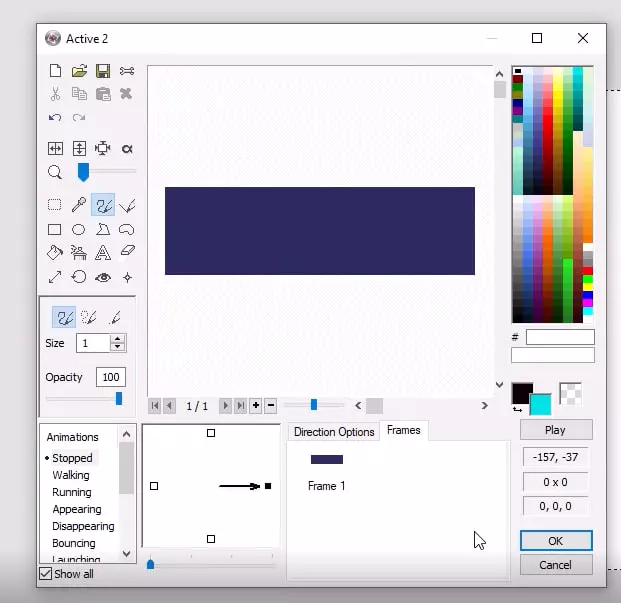Select the Polygon shape tool
The image size is (621, 603).
click(103, 229)
